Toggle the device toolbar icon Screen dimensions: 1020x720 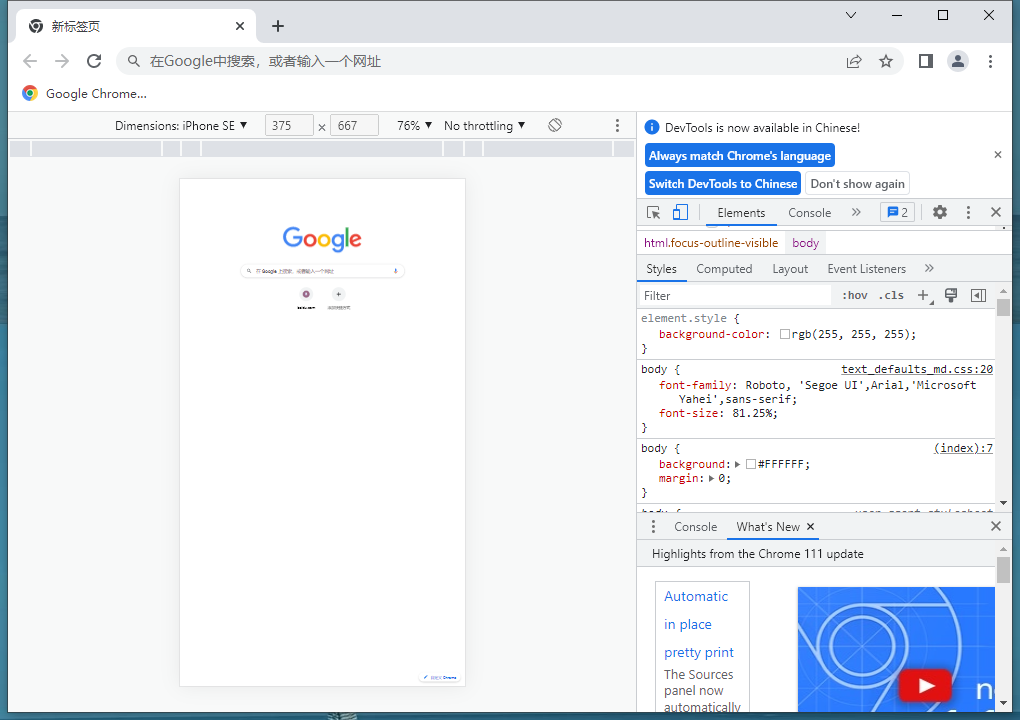(x=680, y=213)
